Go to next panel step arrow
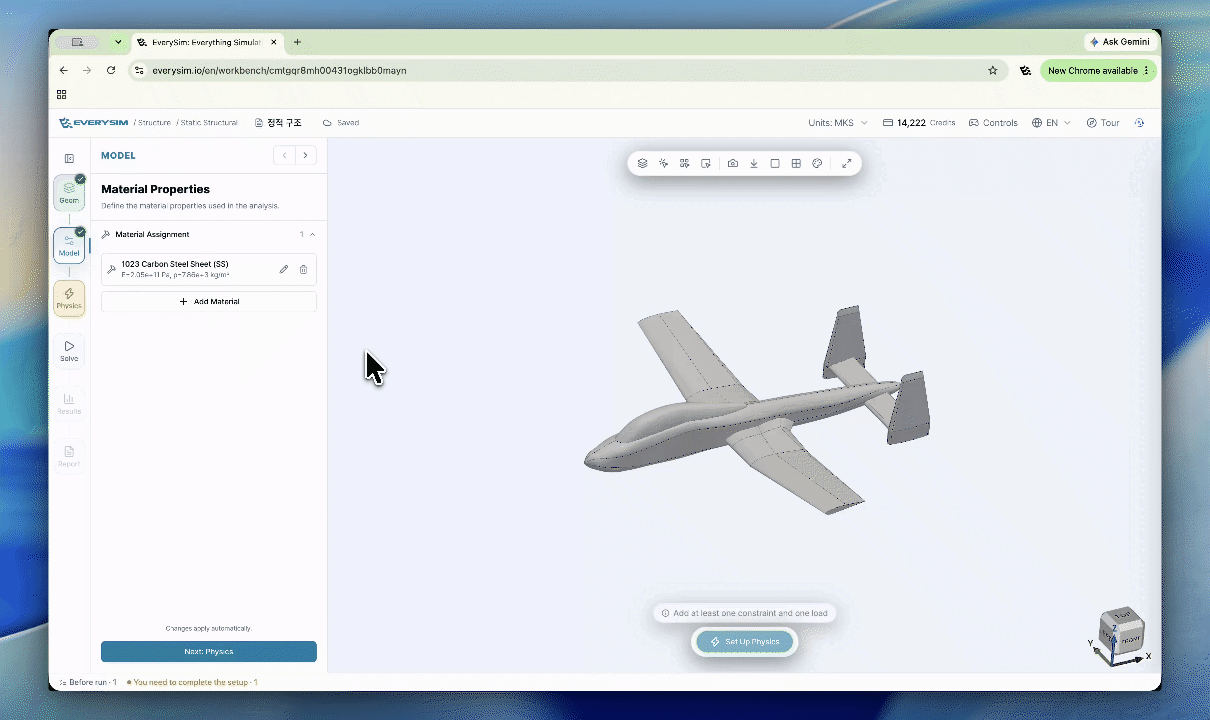This screenshot has height=720, width=1210. (305, 155)
